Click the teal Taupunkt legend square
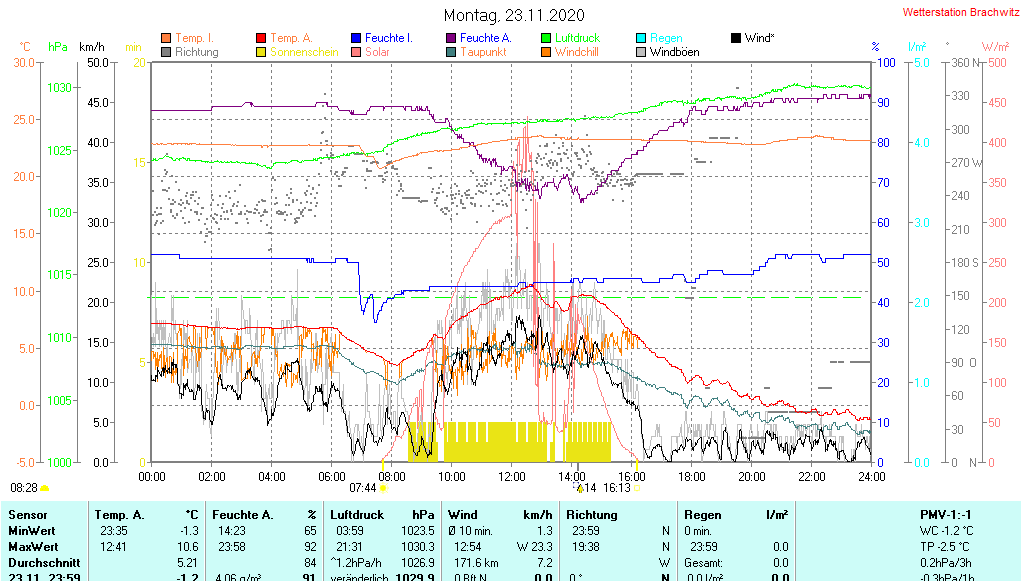Image resolution: width=1021 pixels, height=581 pixels. pos(451,52)
